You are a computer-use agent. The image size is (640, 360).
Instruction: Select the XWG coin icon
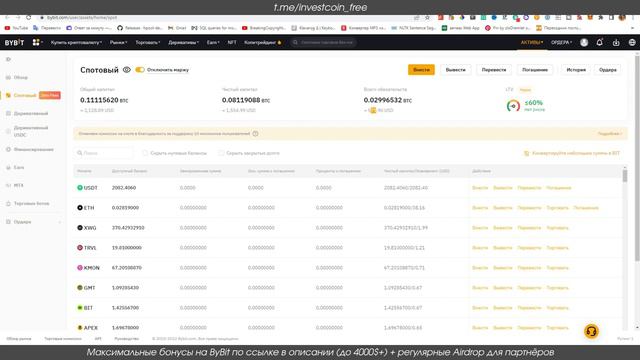coord(80,228)
